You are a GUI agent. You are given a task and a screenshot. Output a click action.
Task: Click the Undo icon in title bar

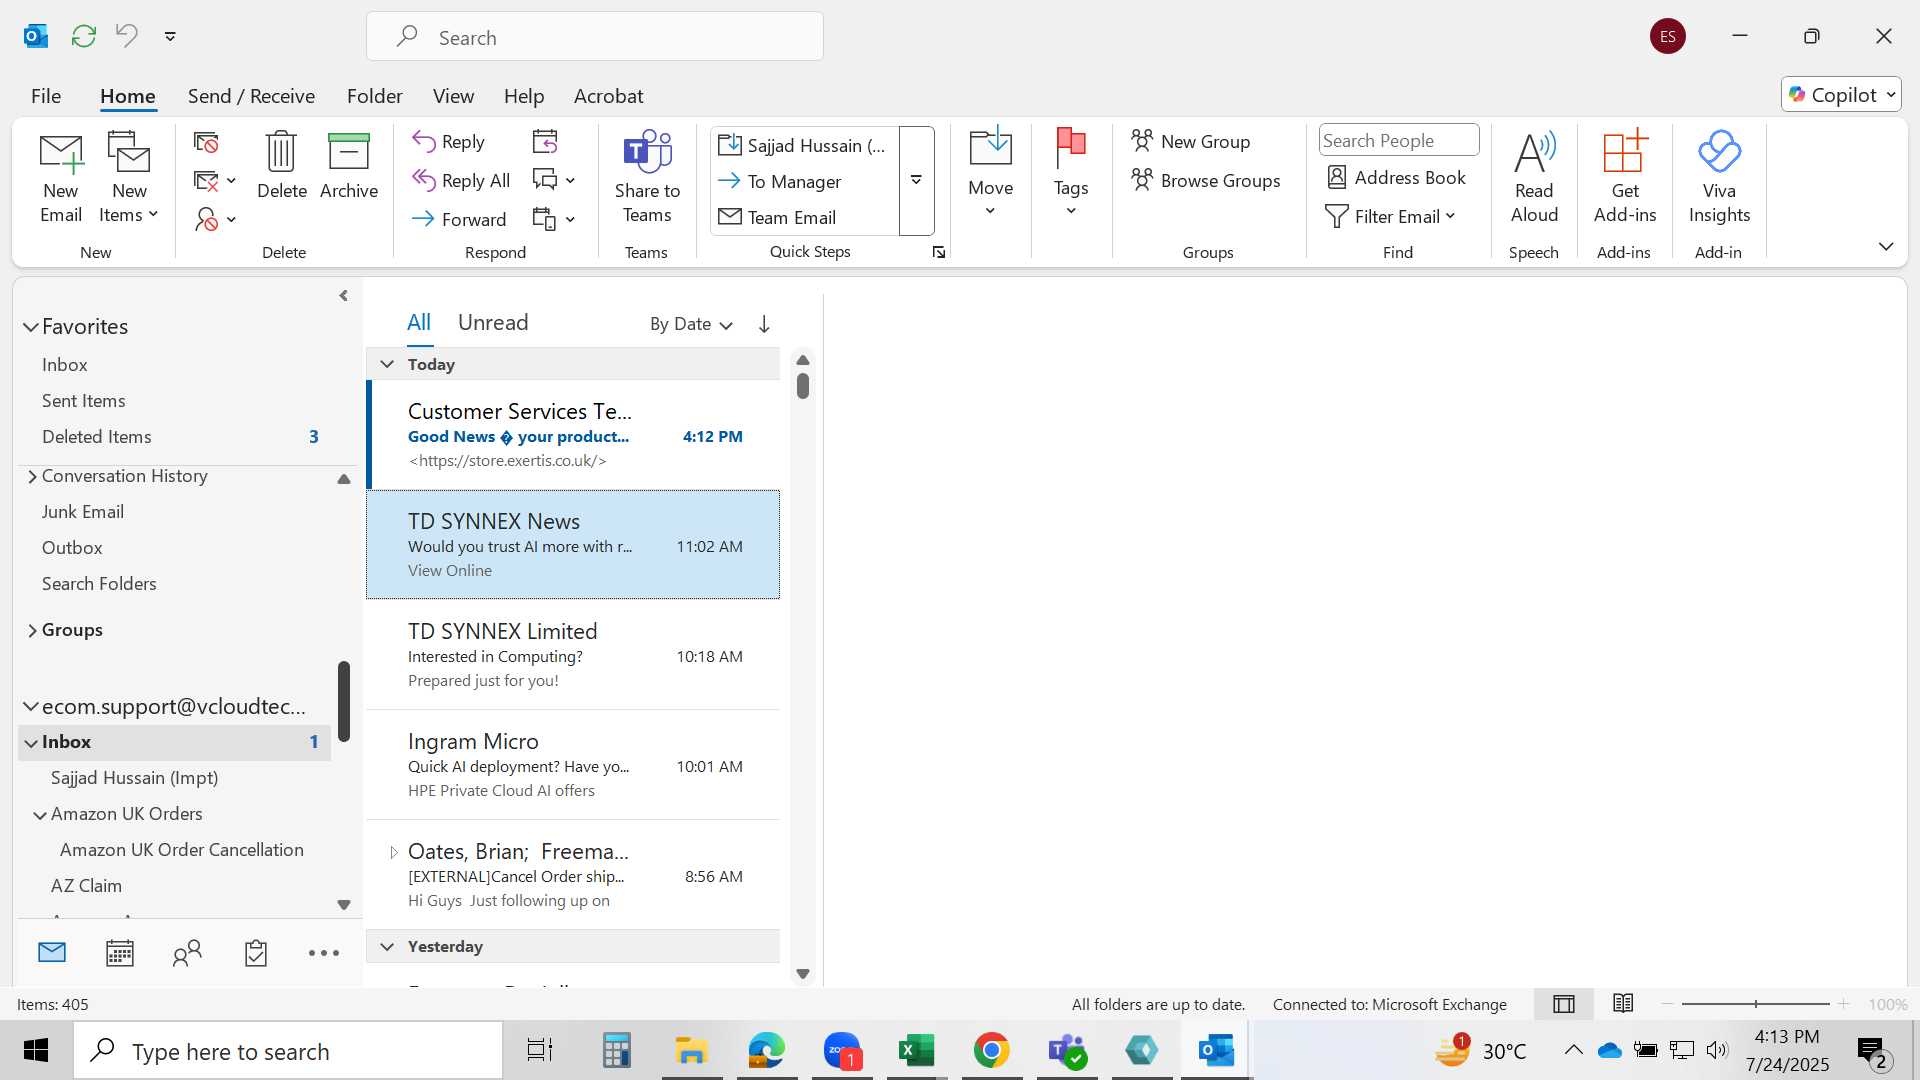126,36
